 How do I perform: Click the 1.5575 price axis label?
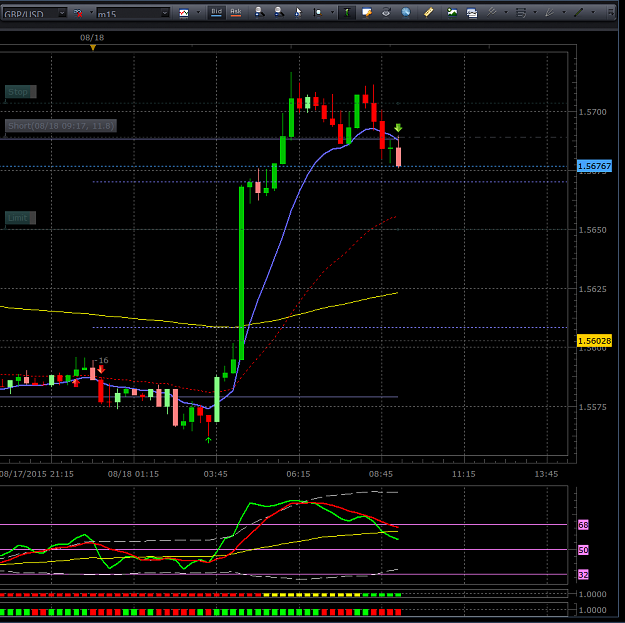point(593,407)
